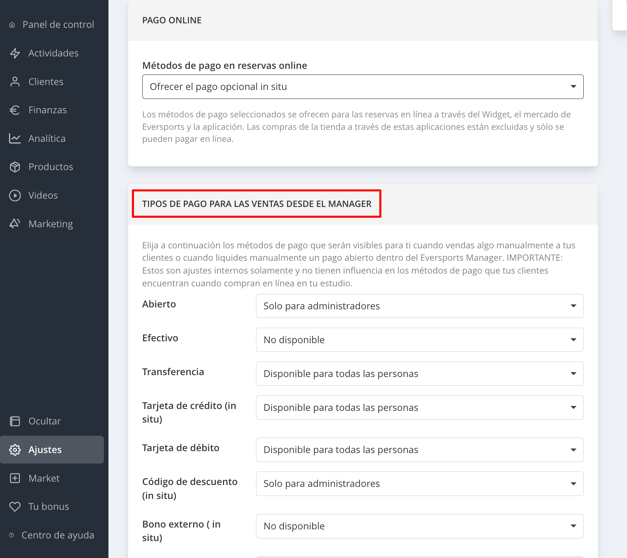Open Métodos de pago en reservas online dropdown

362,87
